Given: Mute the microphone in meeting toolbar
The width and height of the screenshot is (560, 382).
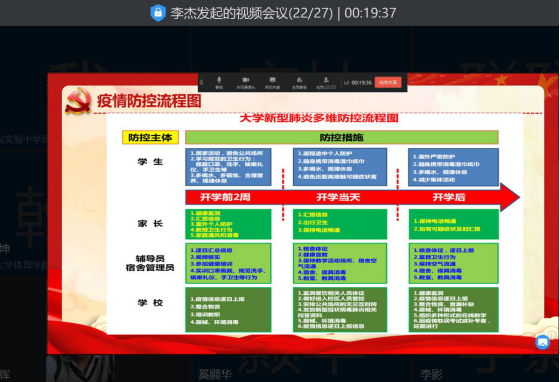Looking at the screenshot, I should click(x=219, y=82).
